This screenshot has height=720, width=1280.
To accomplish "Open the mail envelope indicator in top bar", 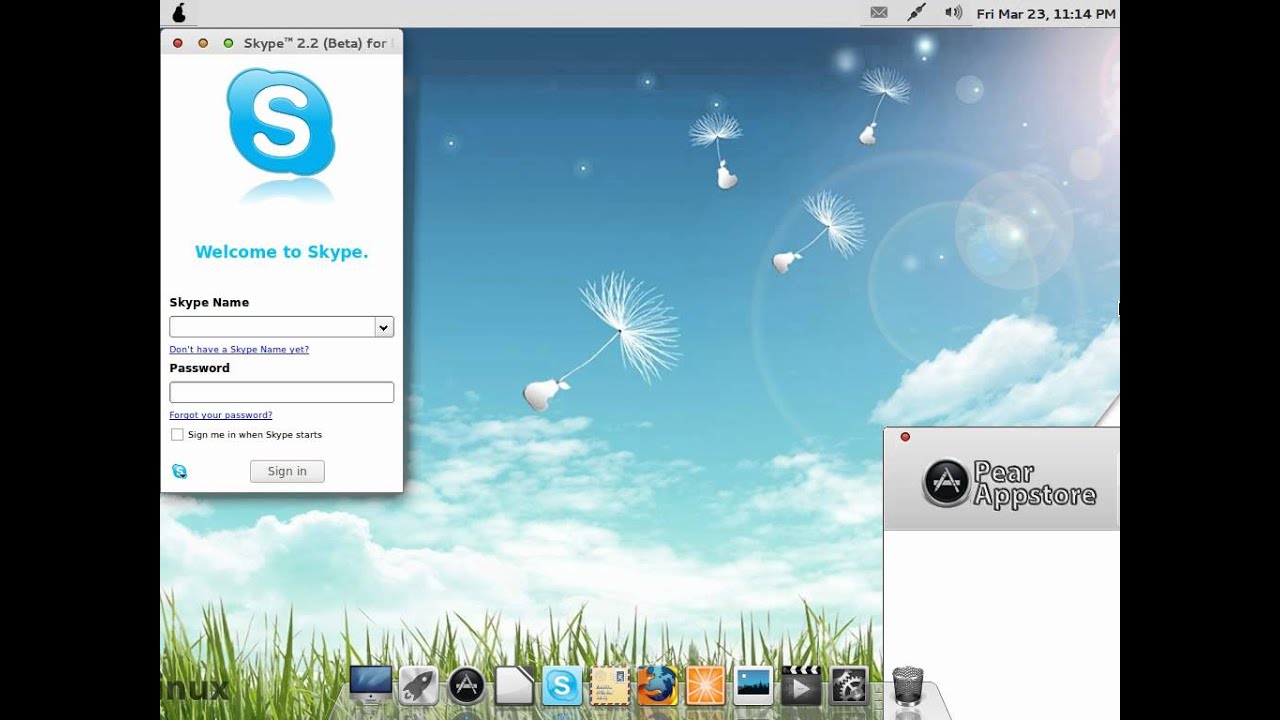I will pos(879,13).
